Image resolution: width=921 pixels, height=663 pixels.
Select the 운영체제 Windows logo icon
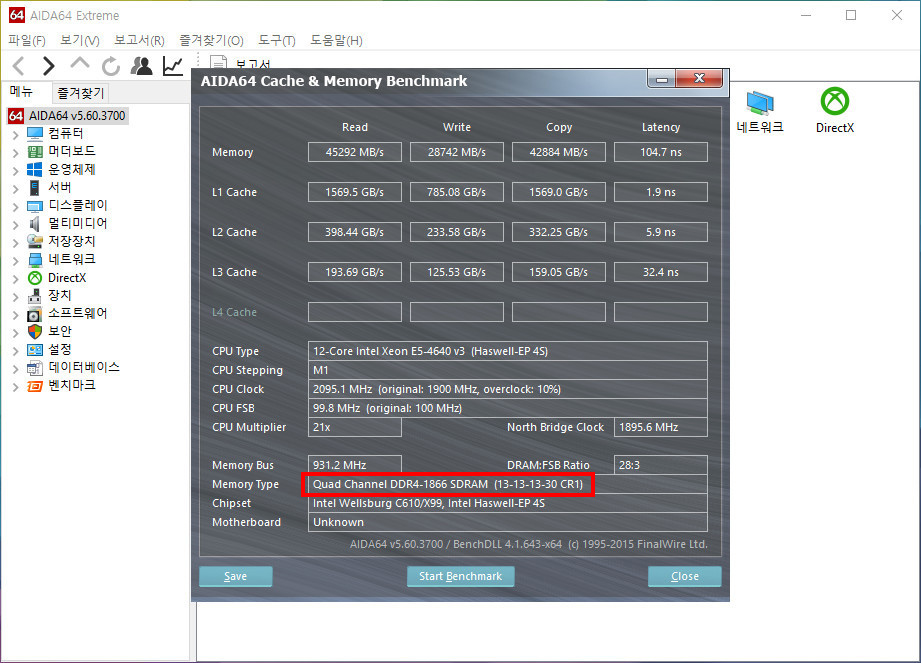tap(35, 169)
